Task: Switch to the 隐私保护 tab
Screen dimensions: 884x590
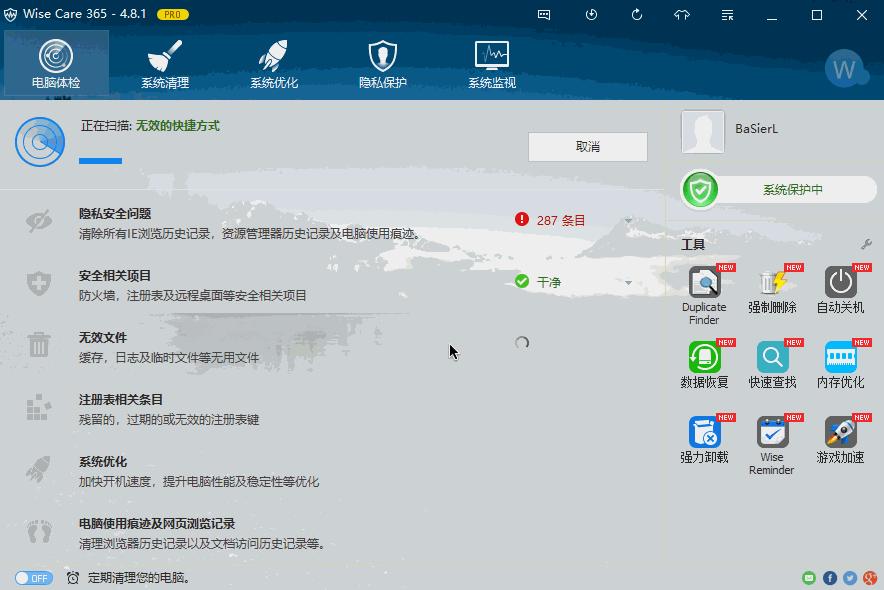Action: tap(382, 64)
